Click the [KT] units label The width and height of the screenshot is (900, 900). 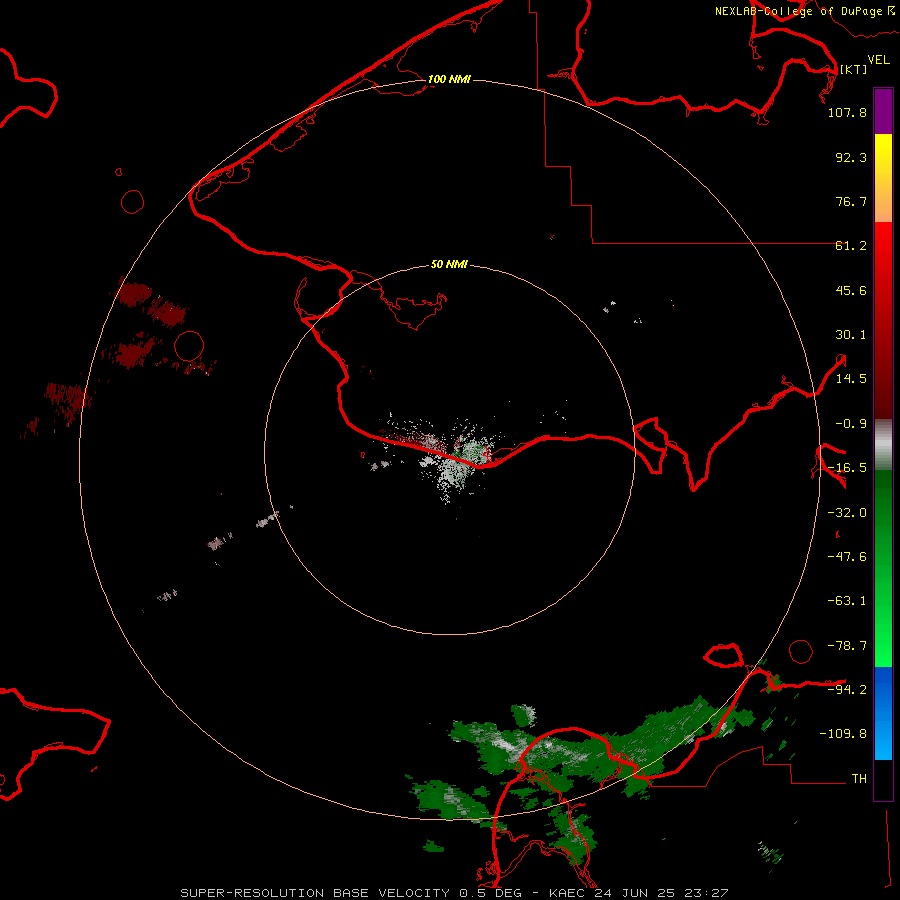853,69
